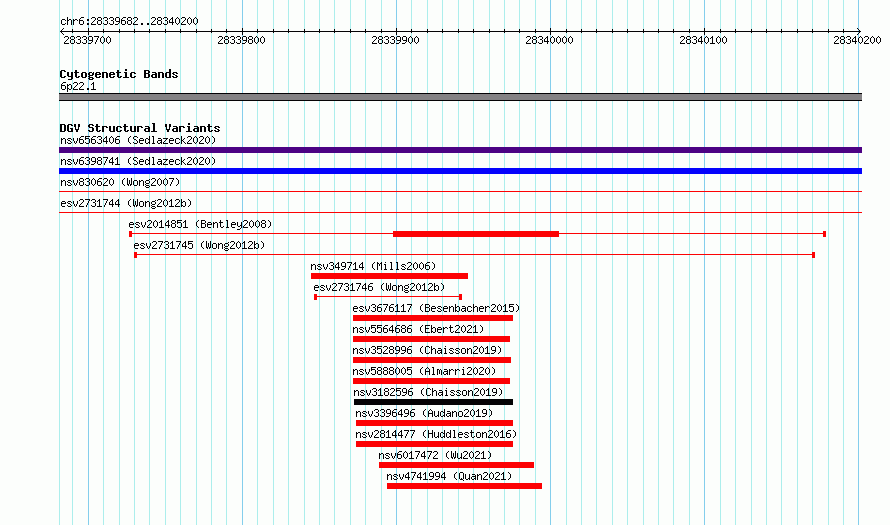Image resolution: width=890 pixels, height=525 pixels.
Task: Click the 28340200 ruler coordinate
Action: (x=857, y=40)
